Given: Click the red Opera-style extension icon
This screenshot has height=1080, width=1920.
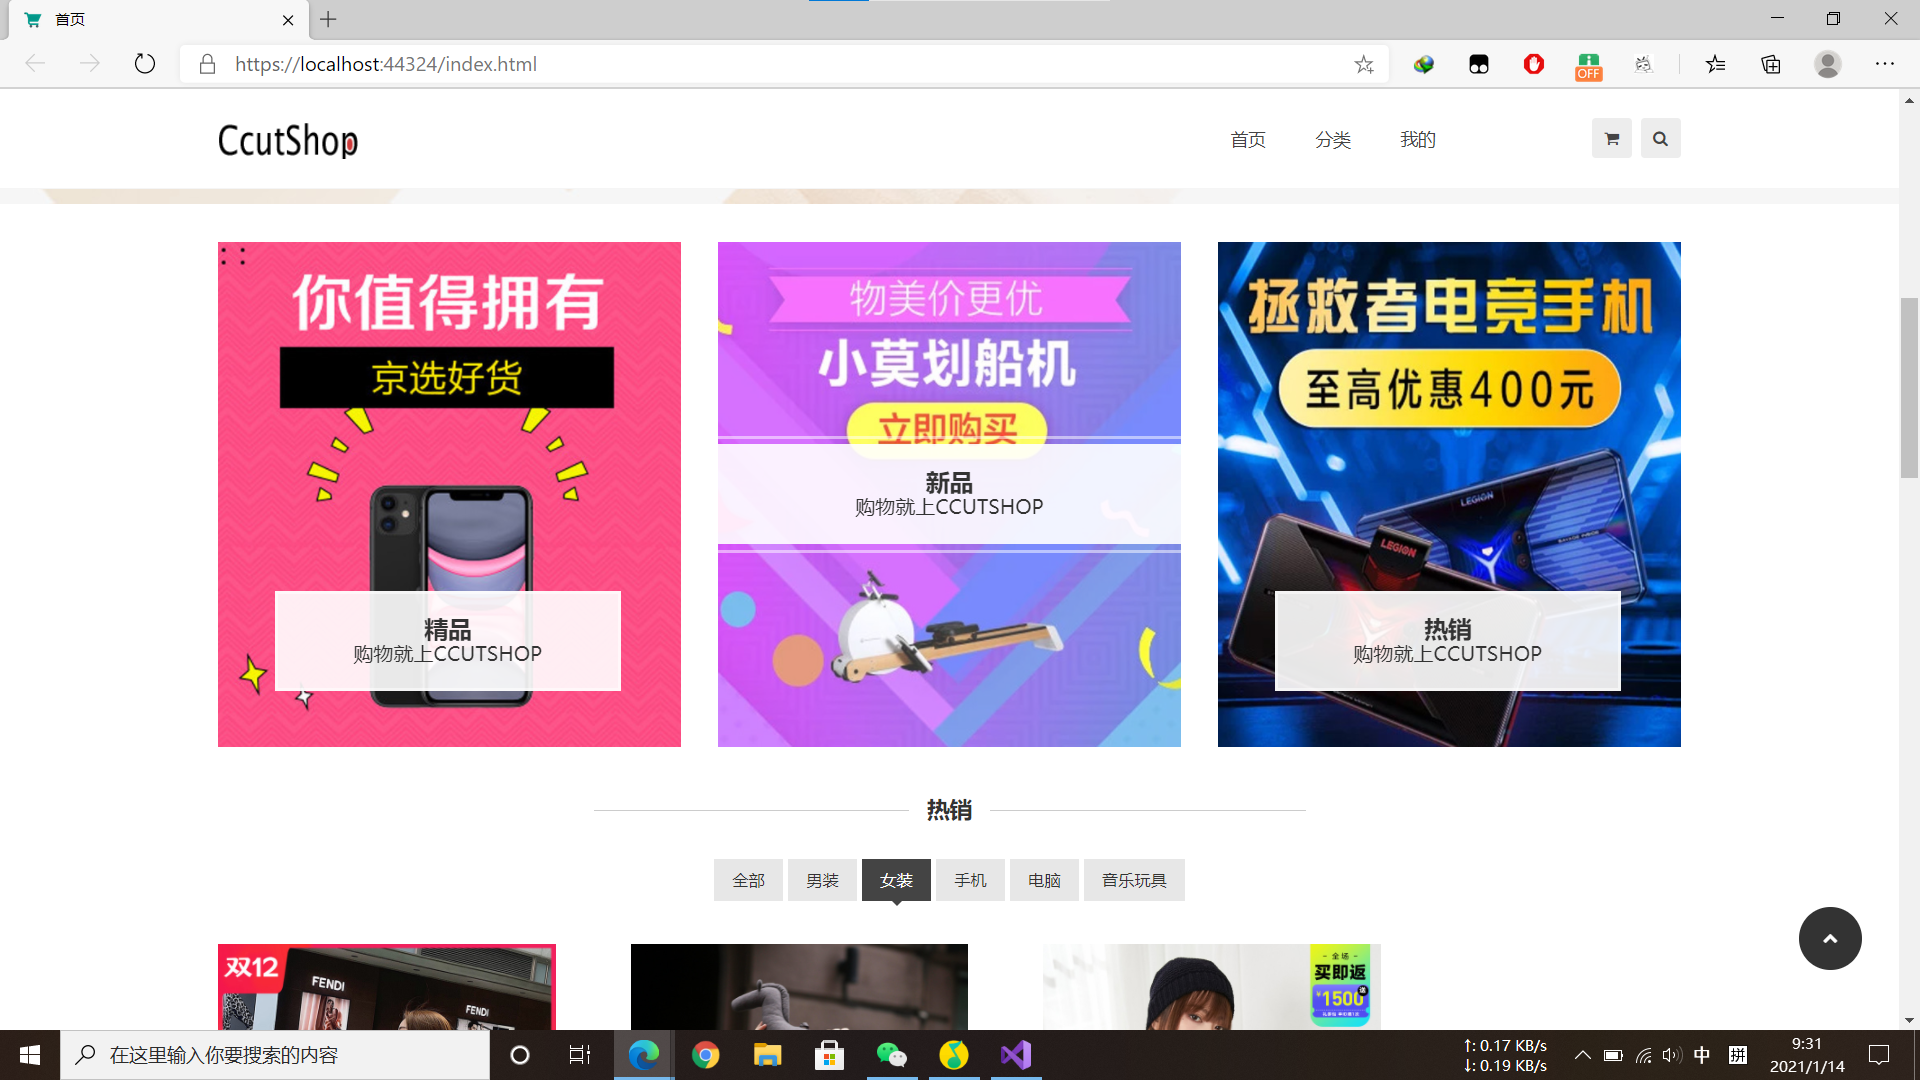Looking at the screenshot, I should [1533, 64].
